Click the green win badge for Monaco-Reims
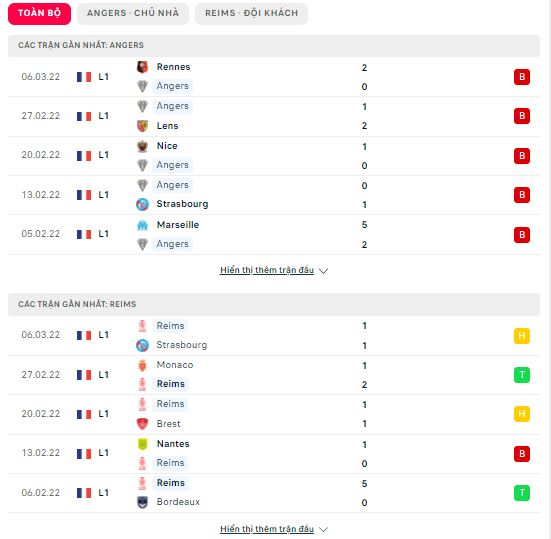 click(522, 375)
